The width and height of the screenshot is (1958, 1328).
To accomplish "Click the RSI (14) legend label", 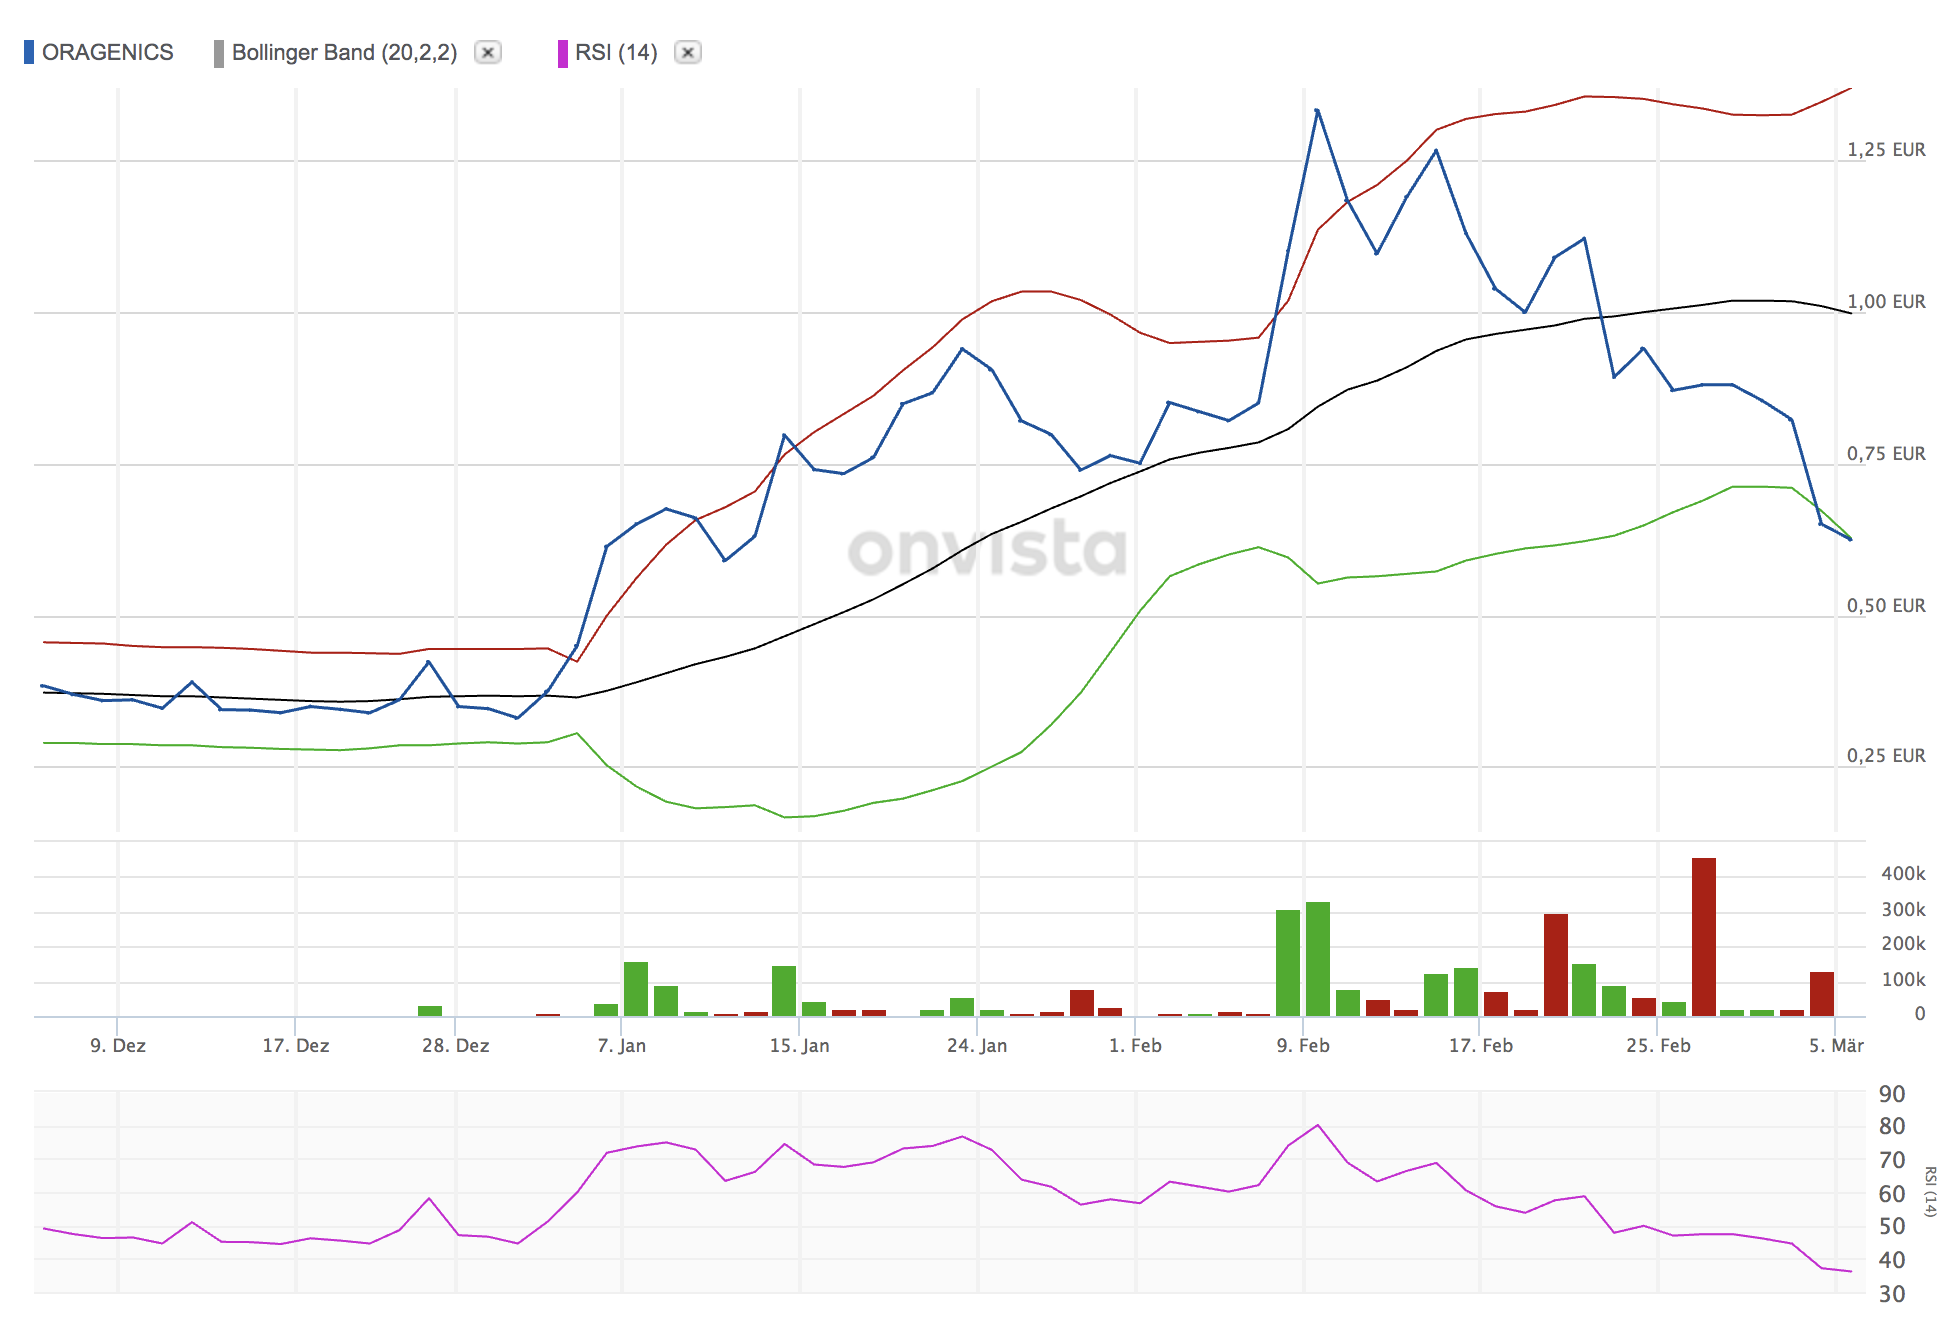I will coord(616,52).
